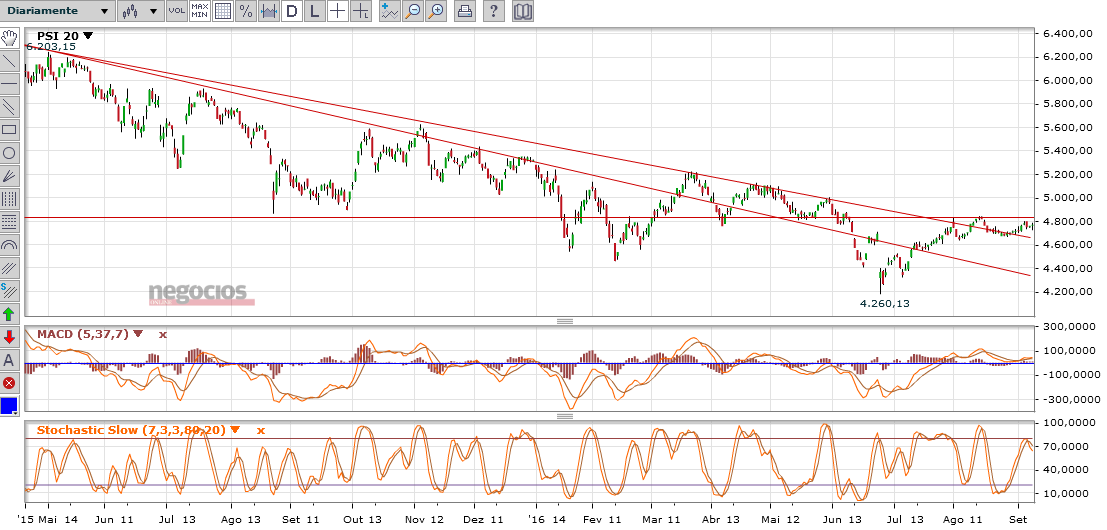Click the zoom in magnifier
This screenshot has height=530, width=1107.
click(436, 11)
